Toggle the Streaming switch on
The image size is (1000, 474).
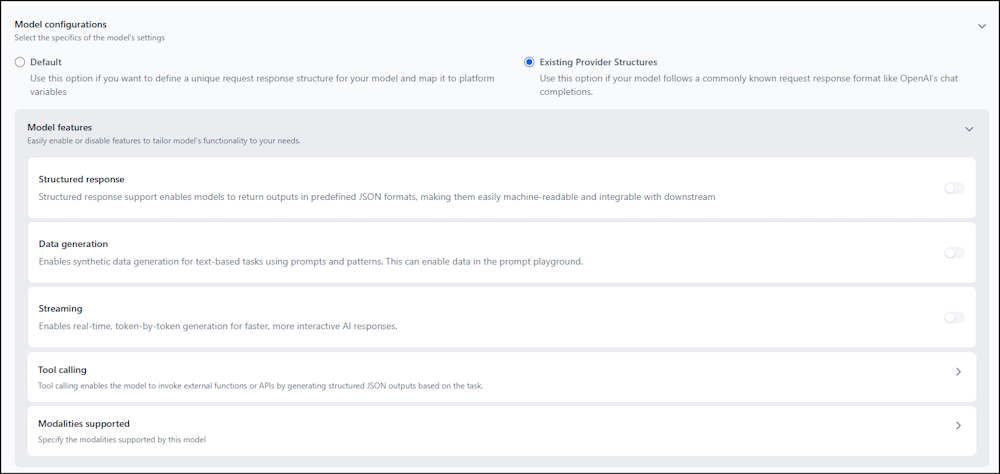(x=954, y=318)
